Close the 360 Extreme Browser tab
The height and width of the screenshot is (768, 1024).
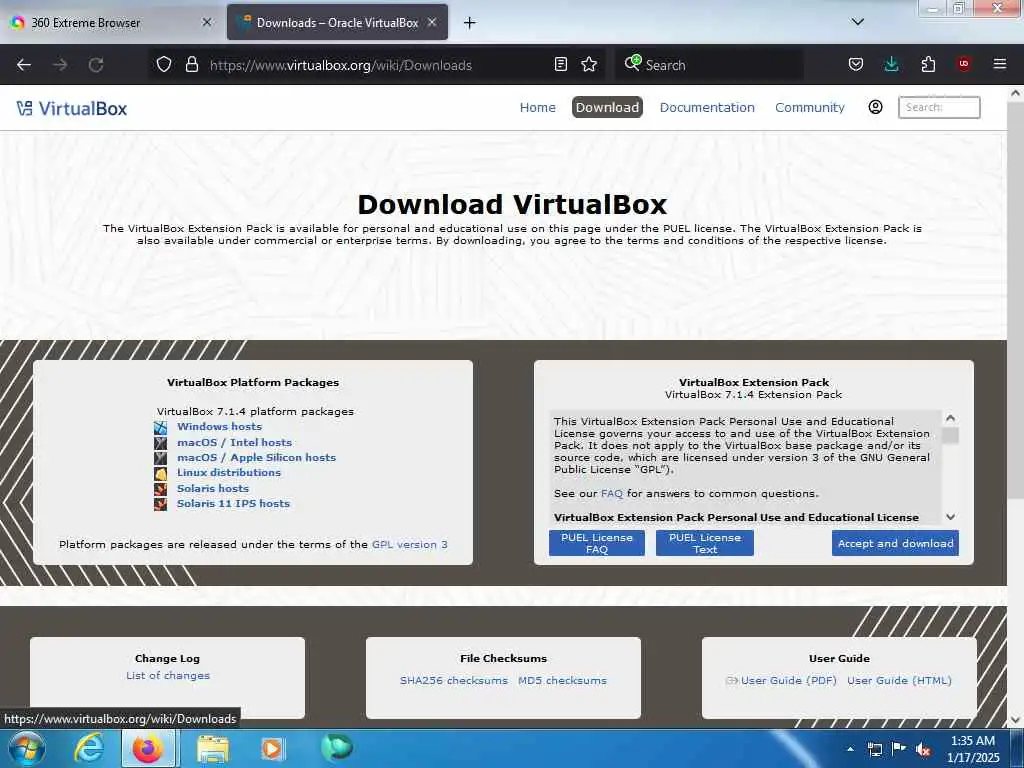coord(207,22)
